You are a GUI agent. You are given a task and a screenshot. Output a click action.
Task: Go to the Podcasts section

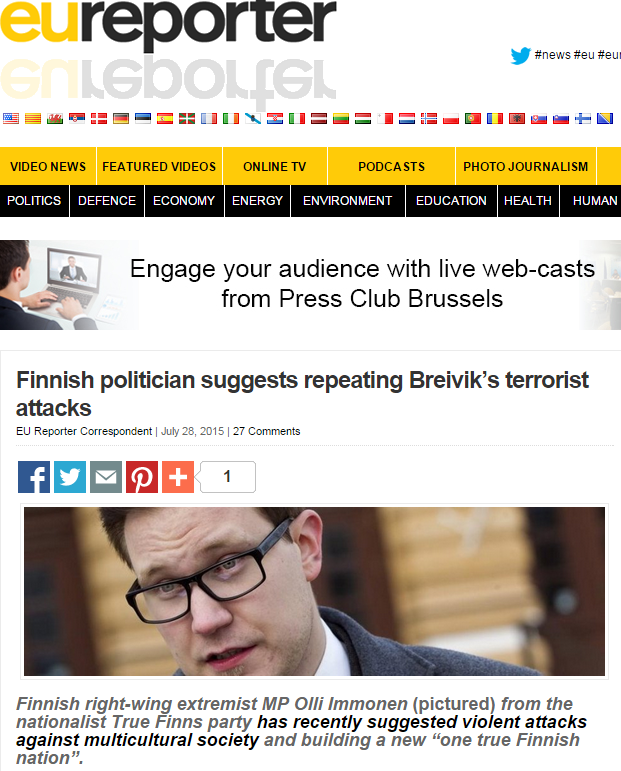pyautogui.click(x=391, y=167)
